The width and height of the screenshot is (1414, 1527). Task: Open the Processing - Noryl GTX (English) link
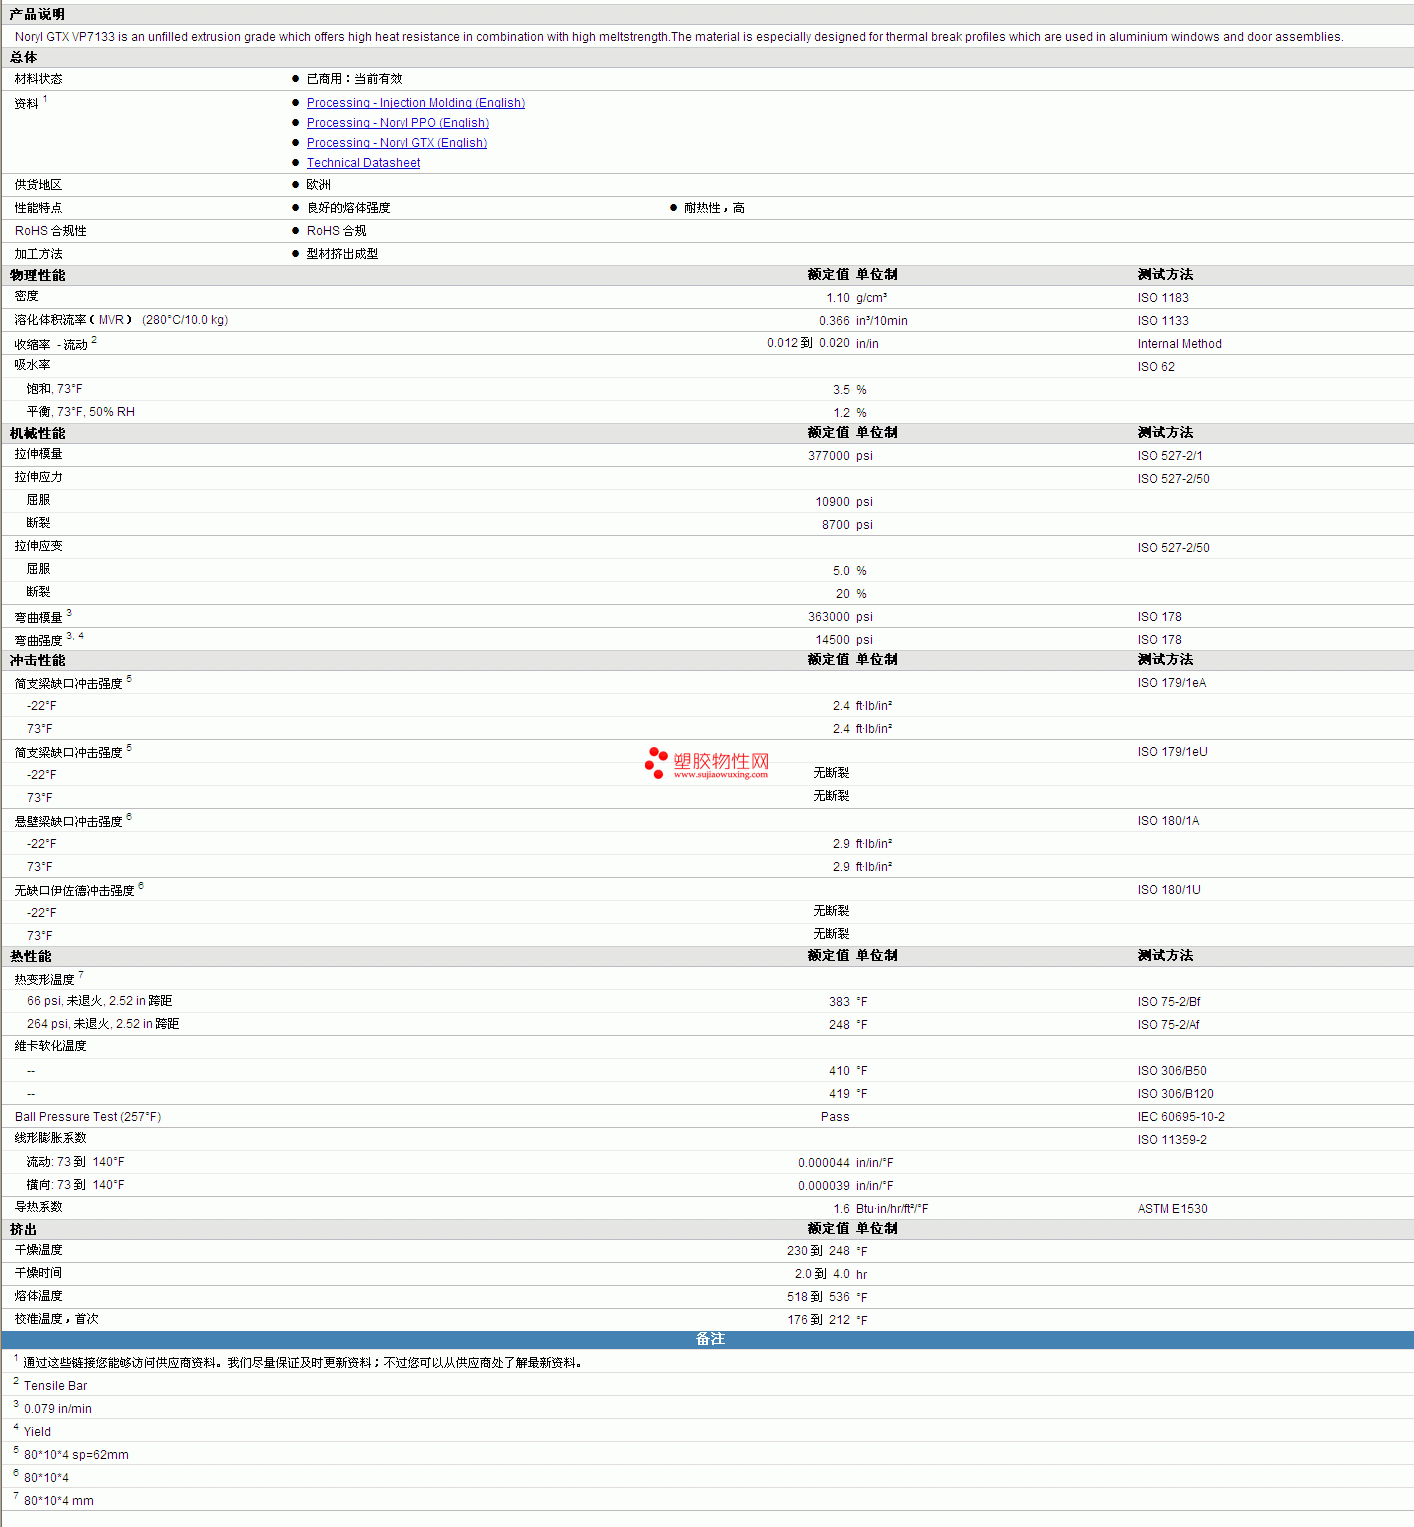pos(397,143)
